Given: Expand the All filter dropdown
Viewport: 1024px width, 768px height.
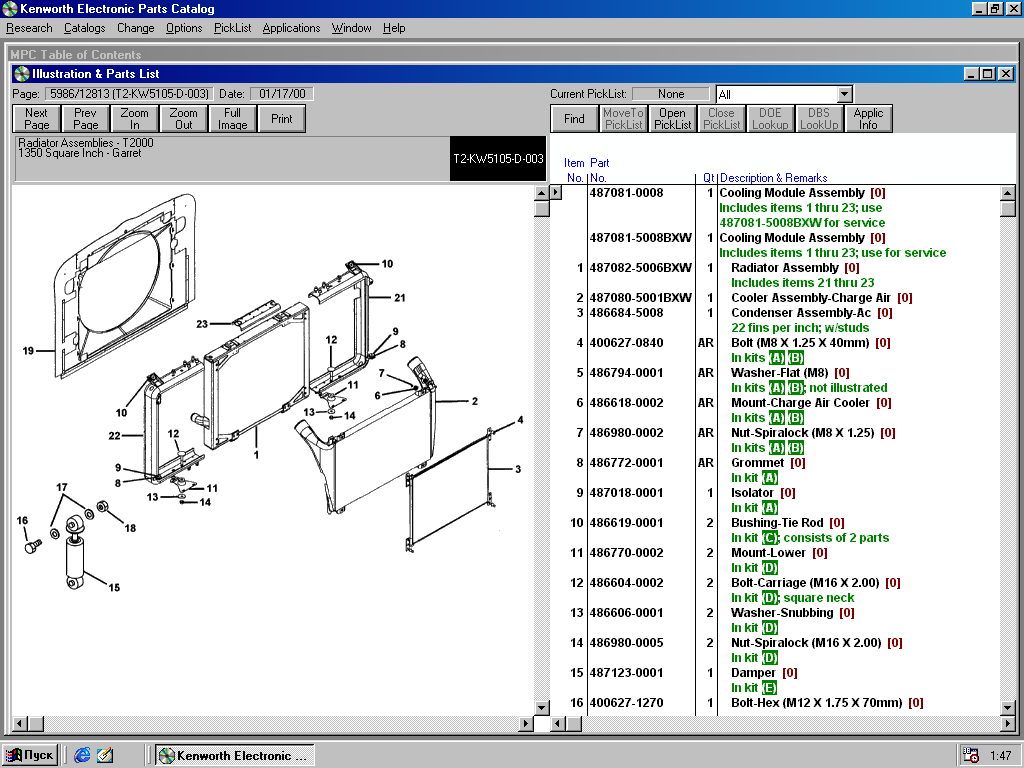Looking at the screenshot, I should click(844, 94).
